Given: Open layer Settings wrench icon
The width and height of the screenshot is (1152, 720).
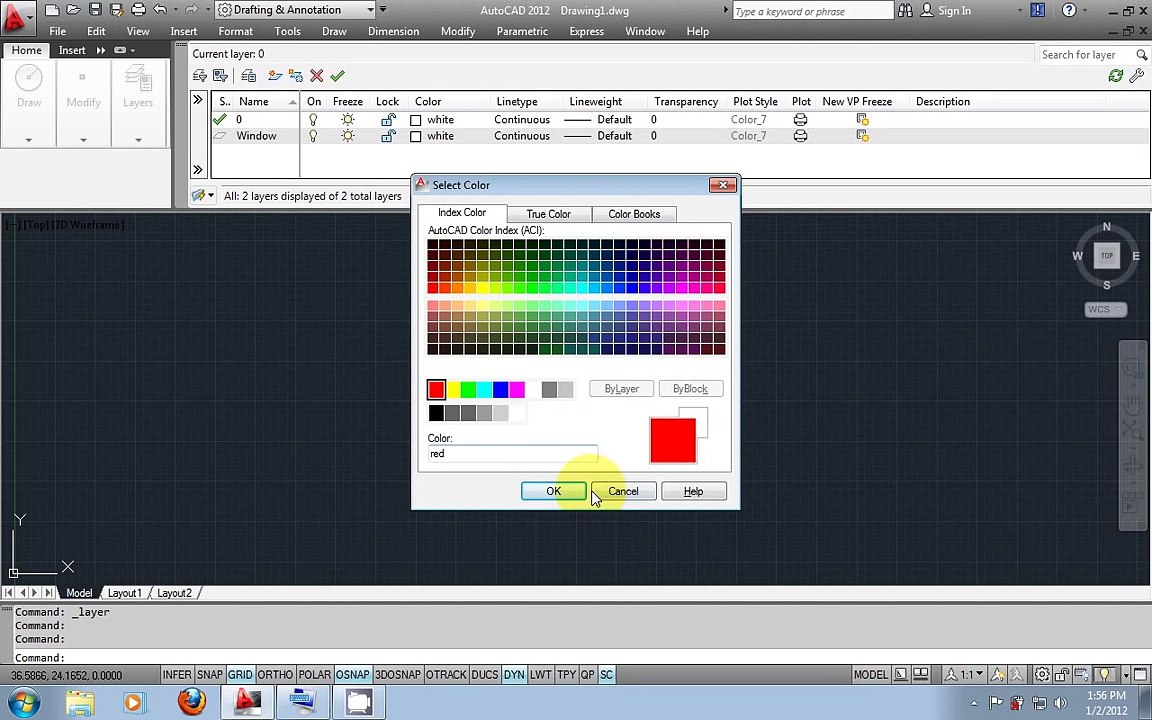Looking at the screenshot, I should point(1137,76).
